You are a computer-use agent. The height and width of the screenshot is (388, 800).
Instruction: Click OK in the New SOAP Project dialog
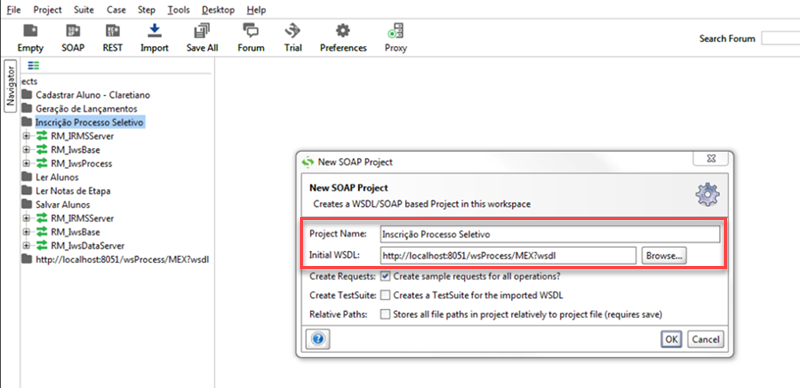pos(671,340)
